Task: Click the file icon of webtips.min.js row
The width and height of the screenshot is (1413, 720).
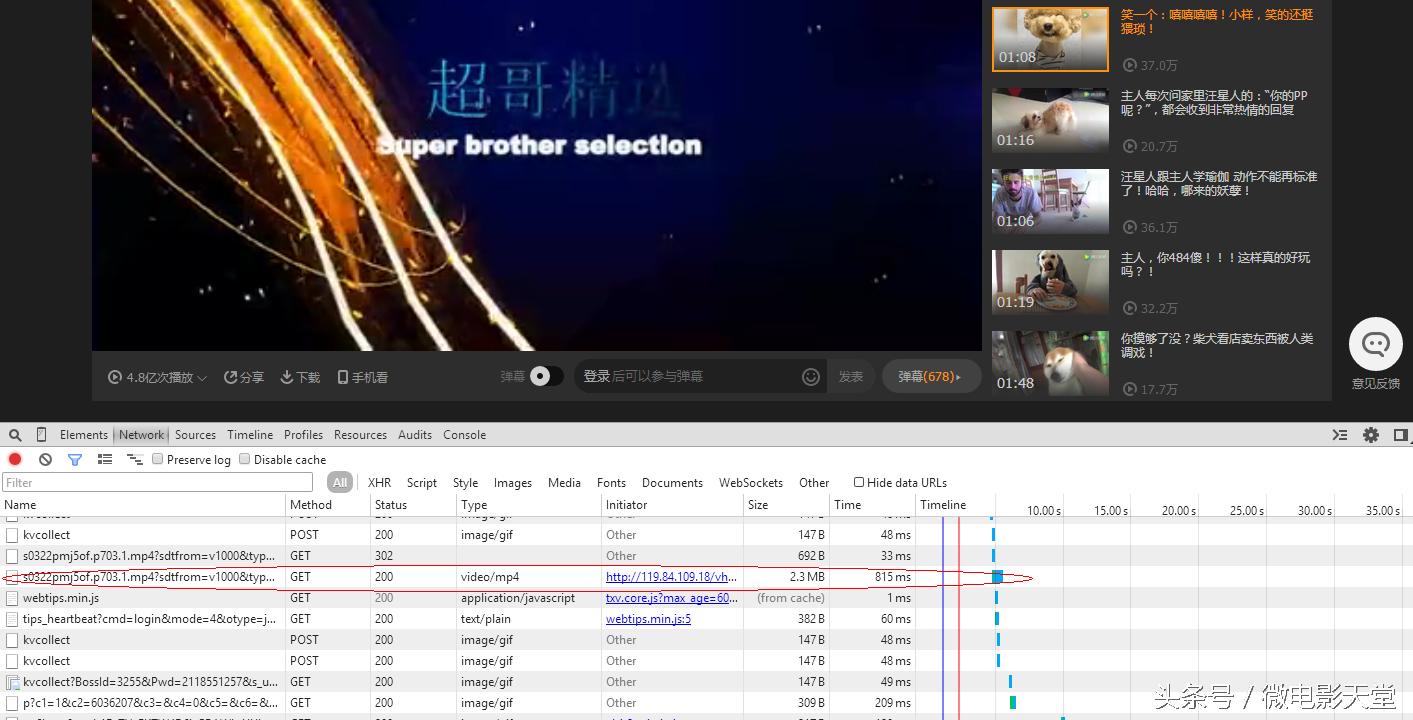Action: pyautogui.click(x=12, y=598)
